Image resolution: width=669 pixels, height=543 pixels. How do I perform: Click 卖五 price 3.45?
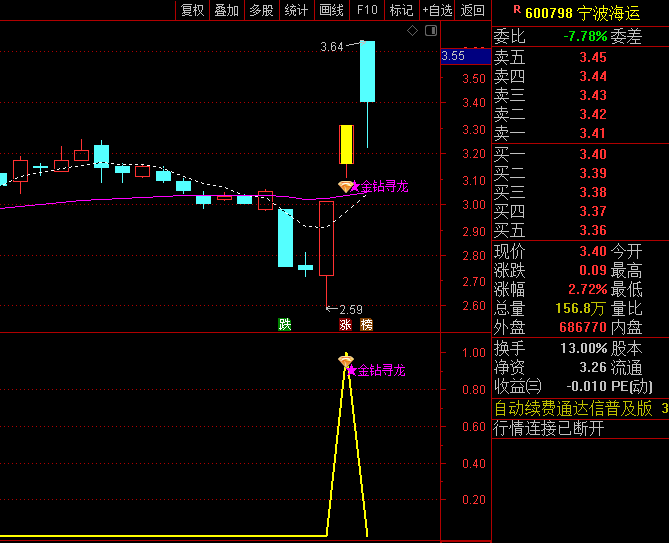(x=593, y=57)
